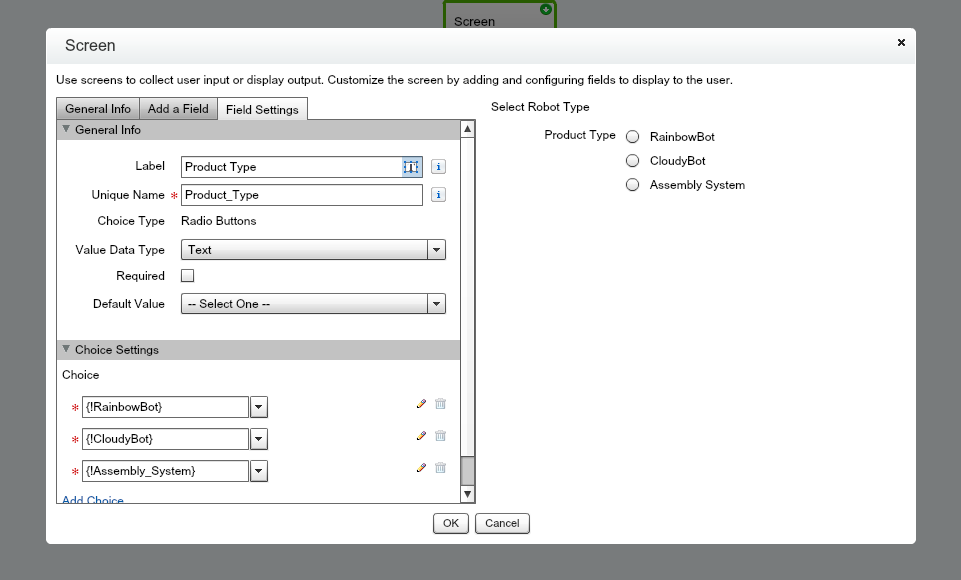Click the Add Choice link
The height and width of the screenshot is (580, 961).
point(93,499)
